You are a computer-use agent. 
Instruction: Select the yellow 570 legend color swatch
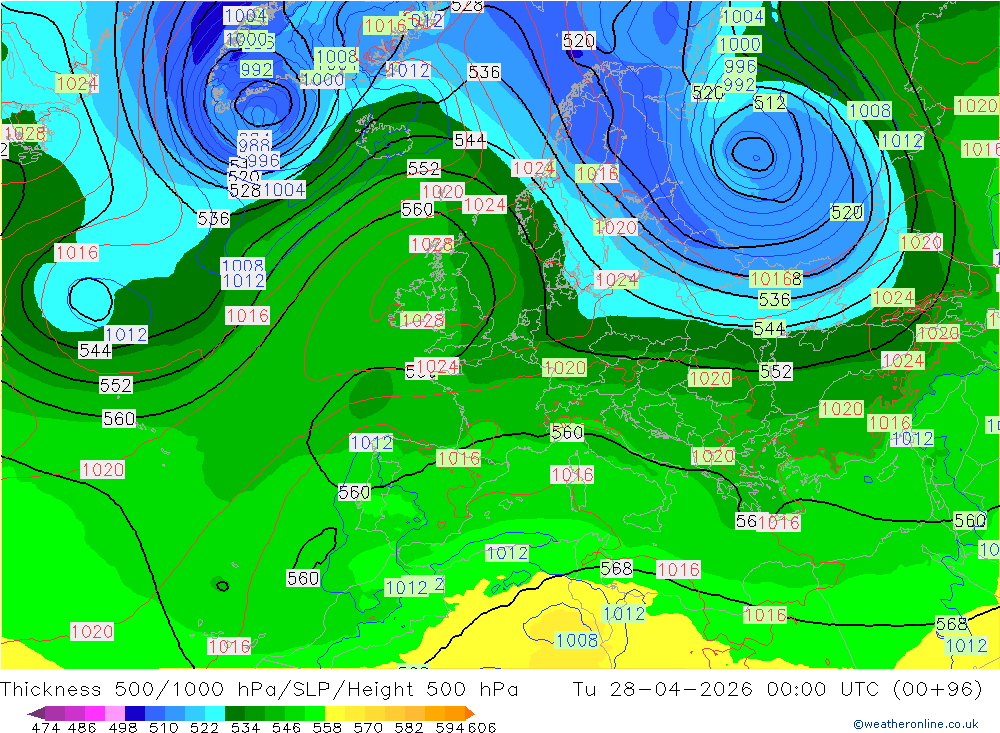(355, 713)
